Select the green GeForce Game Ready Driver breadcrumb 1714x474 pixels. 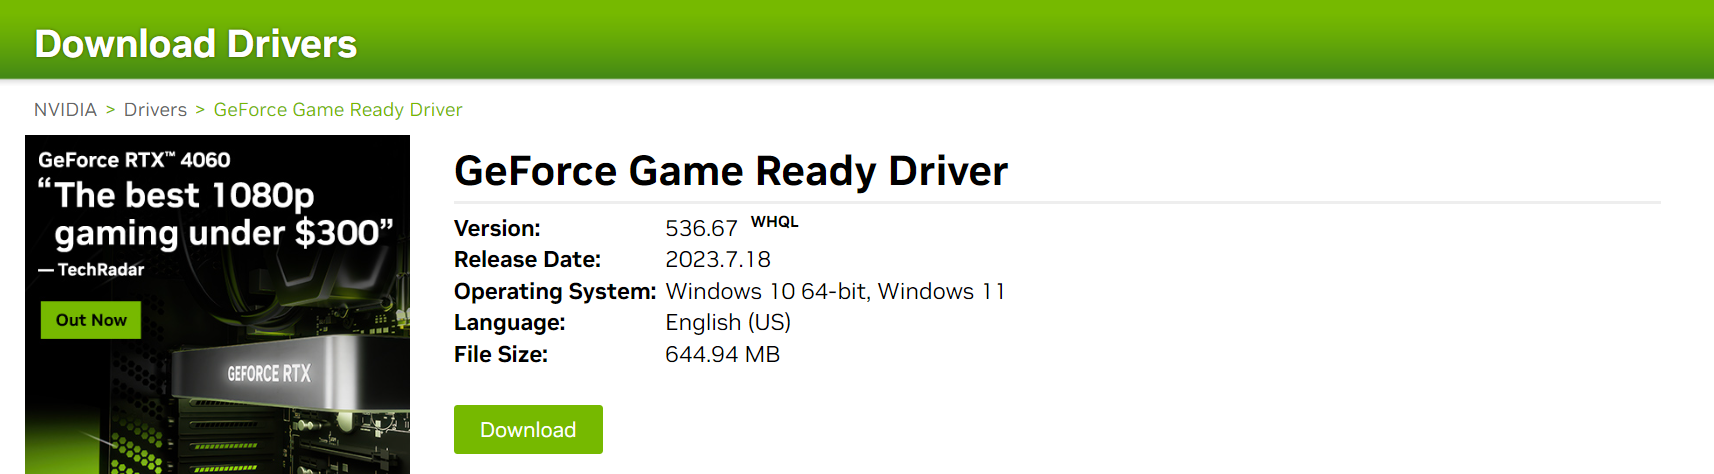pos(338,110)
